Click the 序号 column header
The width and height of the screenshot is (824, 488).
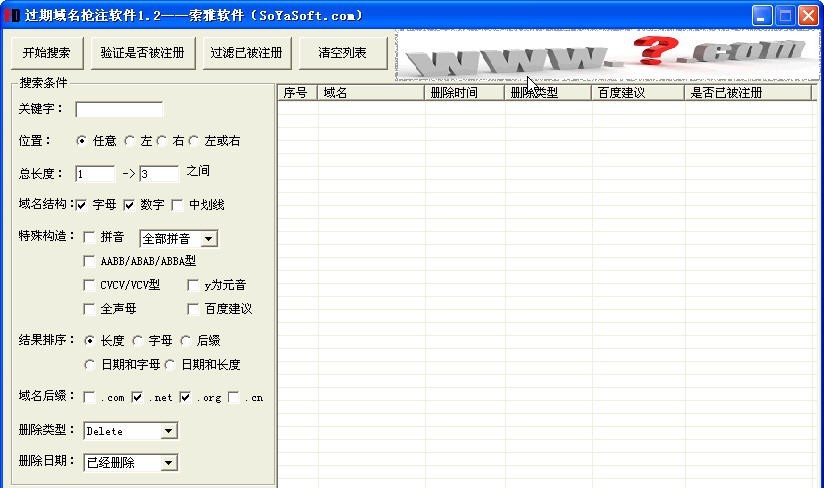(297, 93)
